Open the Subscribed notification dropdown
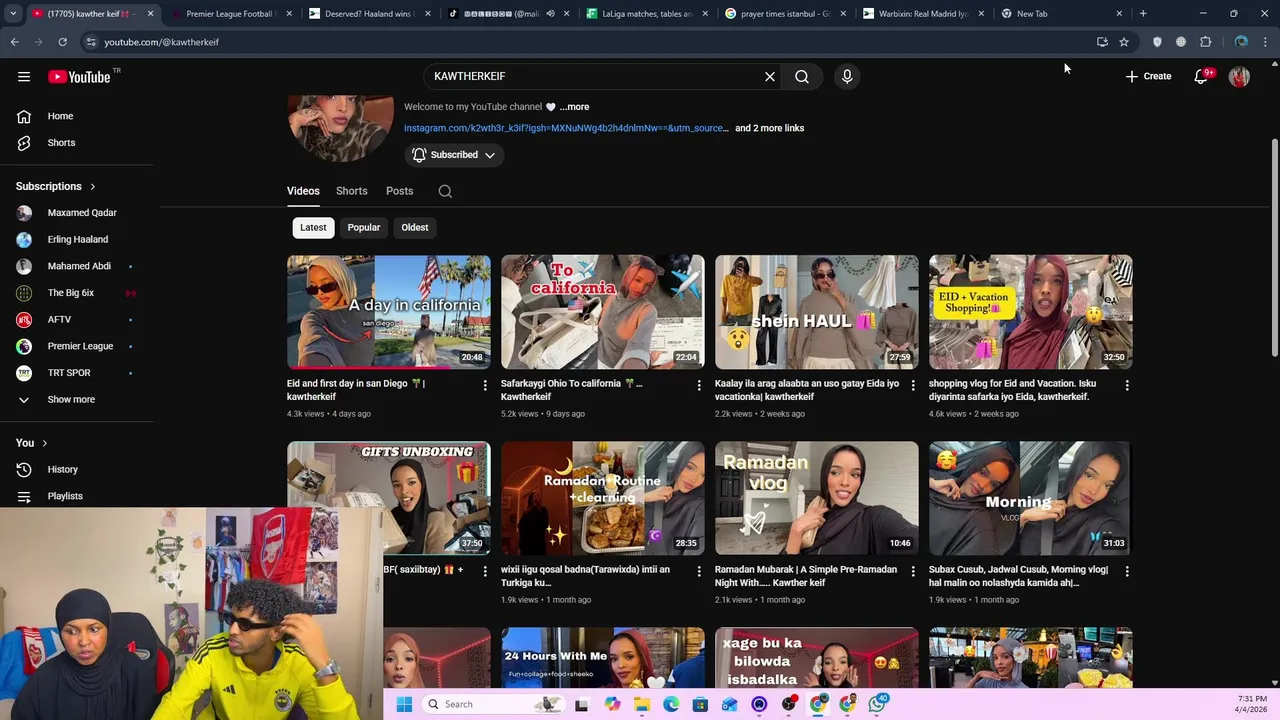Image resolution: width=1280 pixels, height=720 pixels. (x=454, y=155)
